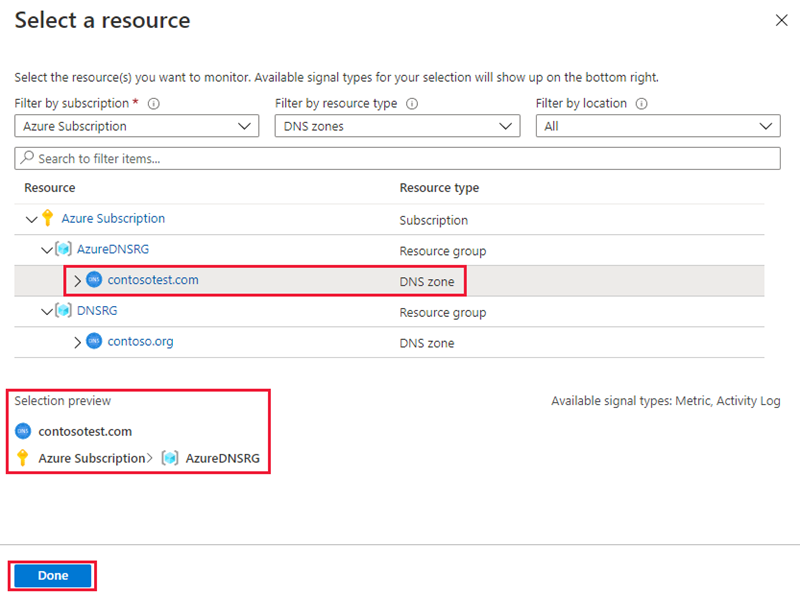Click key icon in Selection preview
800x597 pixels.
tap(22, 458)
